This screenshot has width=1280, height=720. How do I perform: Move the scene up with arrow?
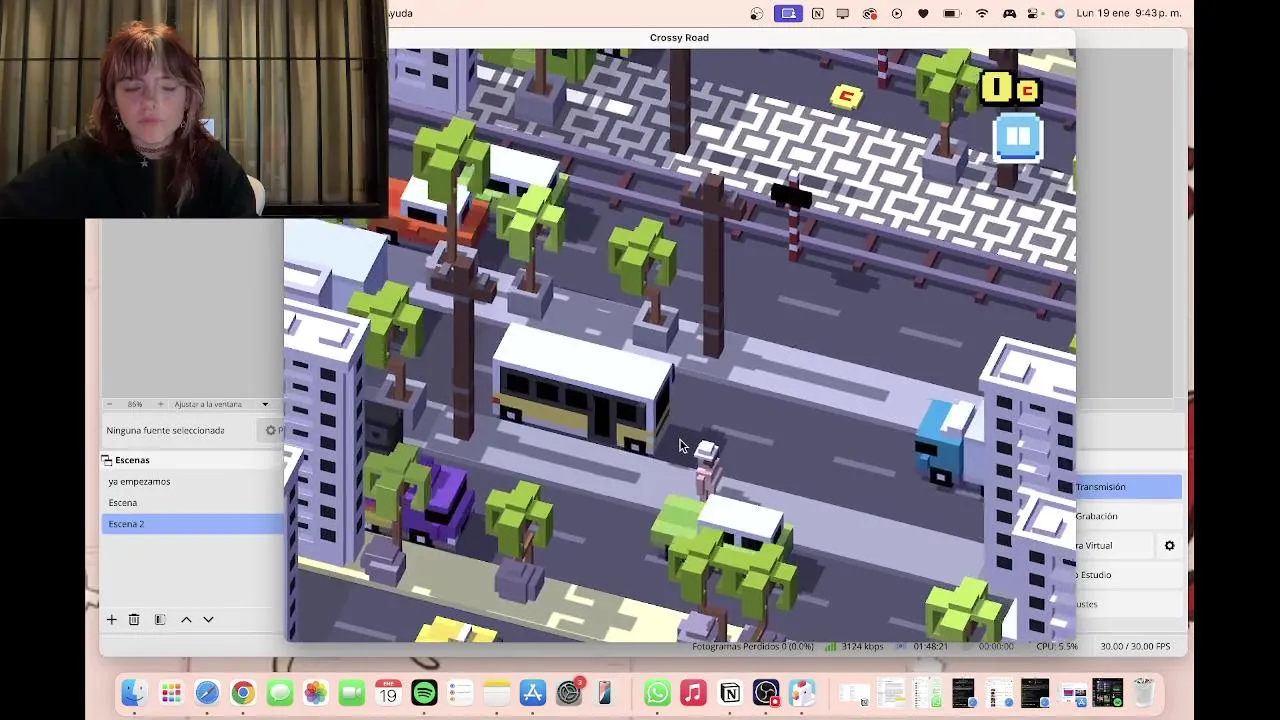click(x=186, y=619)
